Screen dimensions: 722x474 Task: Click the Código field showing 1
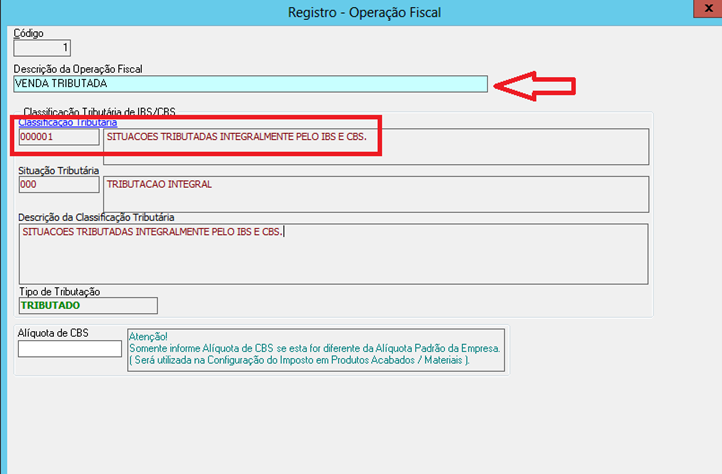(42, 47)
